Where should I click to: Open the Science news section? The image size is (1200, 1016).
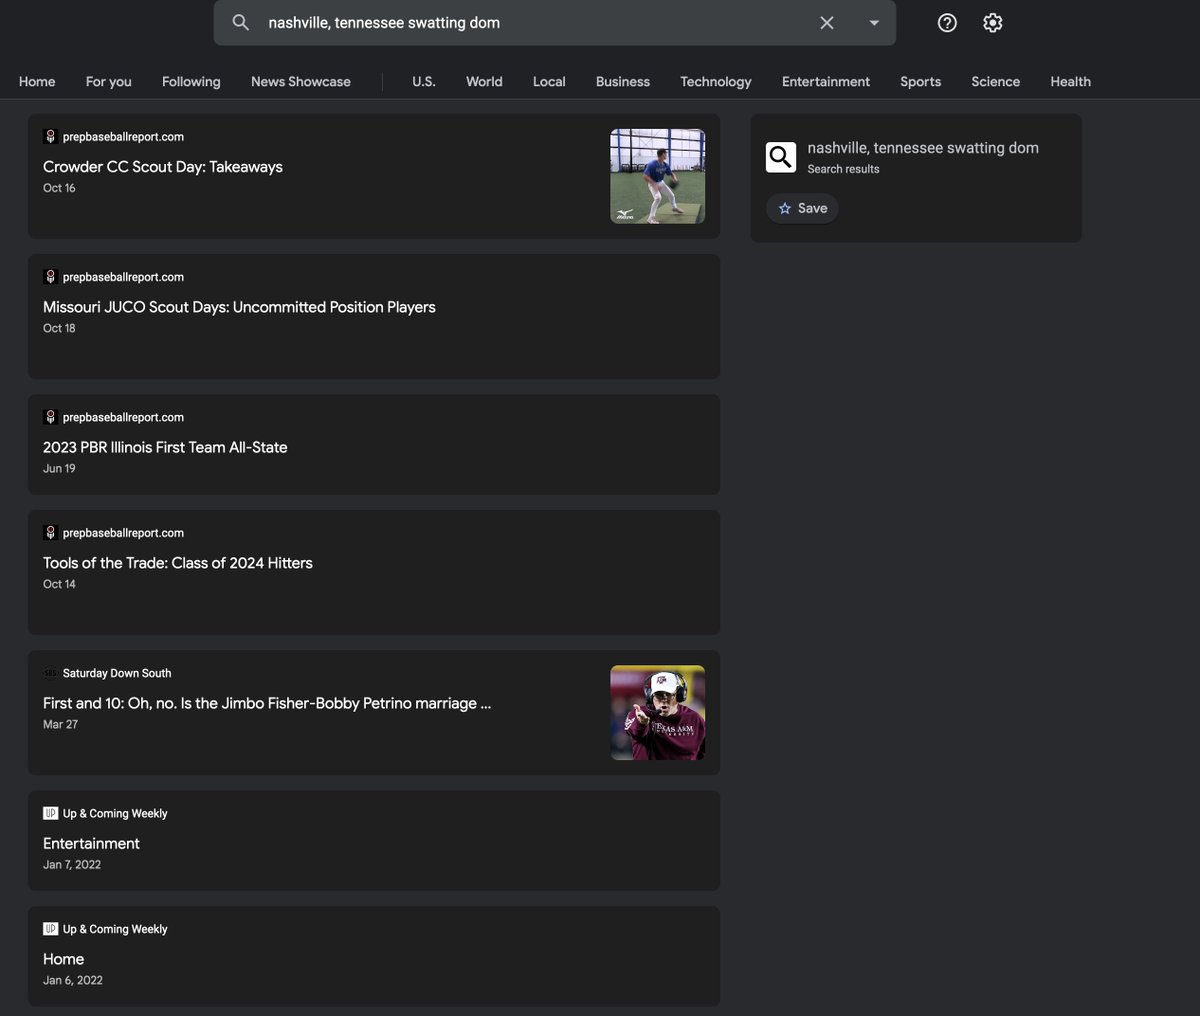(x=996, y=82)
